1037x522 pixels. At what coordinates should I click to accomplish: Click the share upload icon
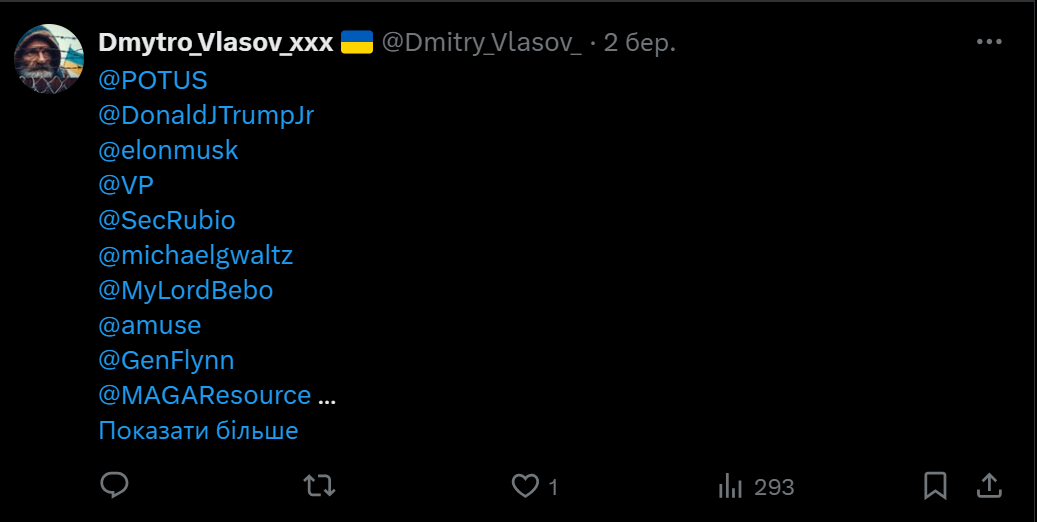(988, 486)
